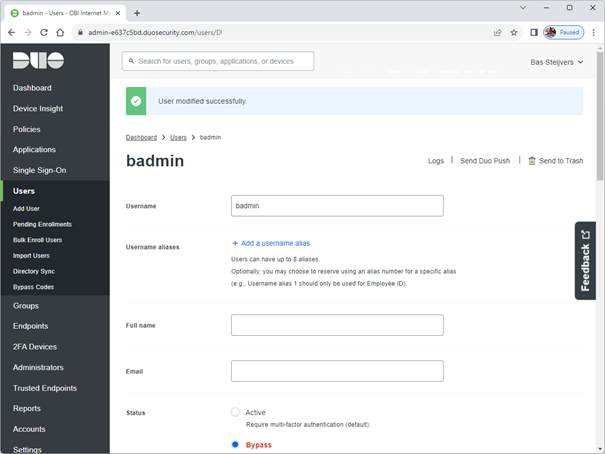Open Bulk Enroll Users submenu item
The height and width of the screenshot is (454, 605).
point(37,240)
